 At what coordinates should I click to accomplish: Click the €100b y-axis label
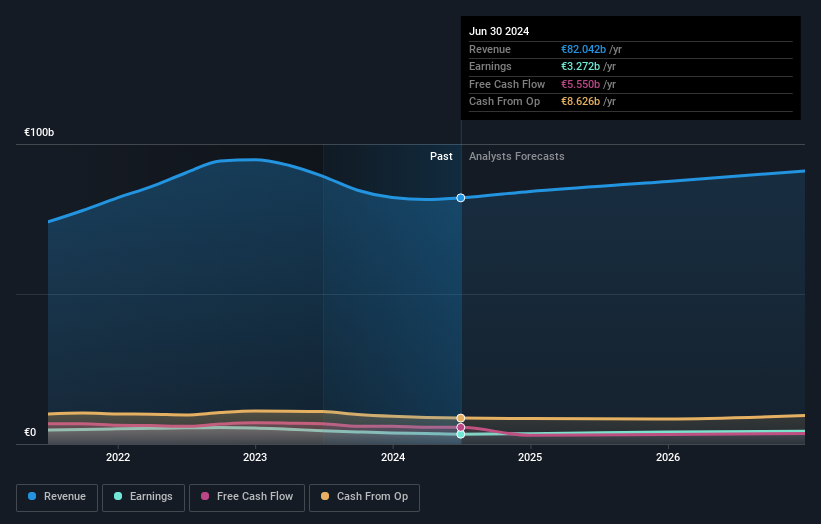[39, 132]
